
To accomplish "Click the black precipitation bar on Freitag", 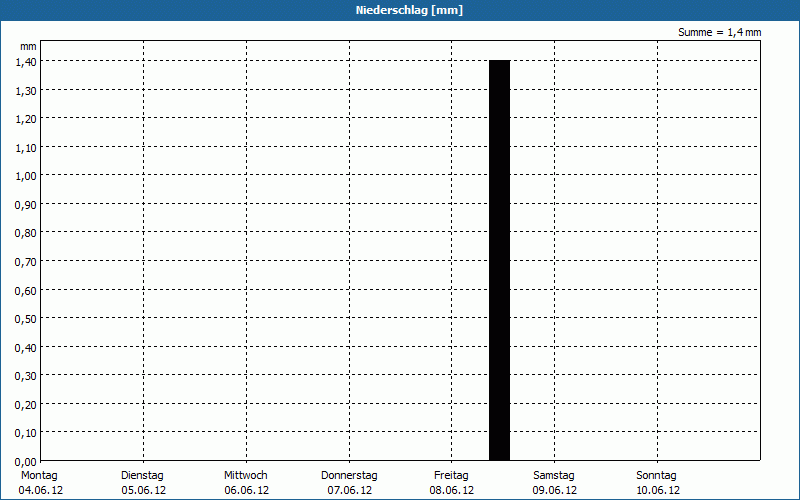I will (x=499, y=260).
